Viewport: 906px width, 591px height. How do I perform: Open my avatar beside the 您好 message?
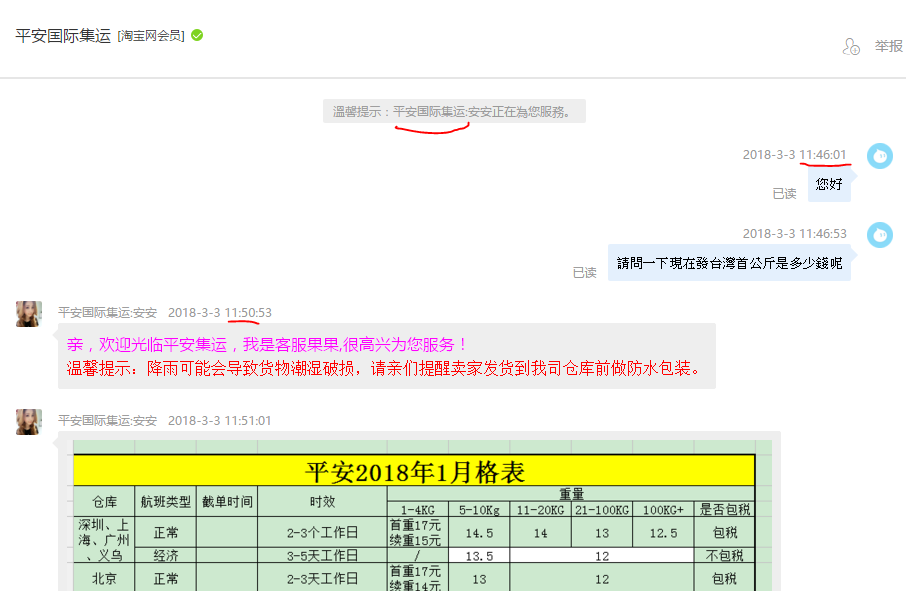(879, 156)
